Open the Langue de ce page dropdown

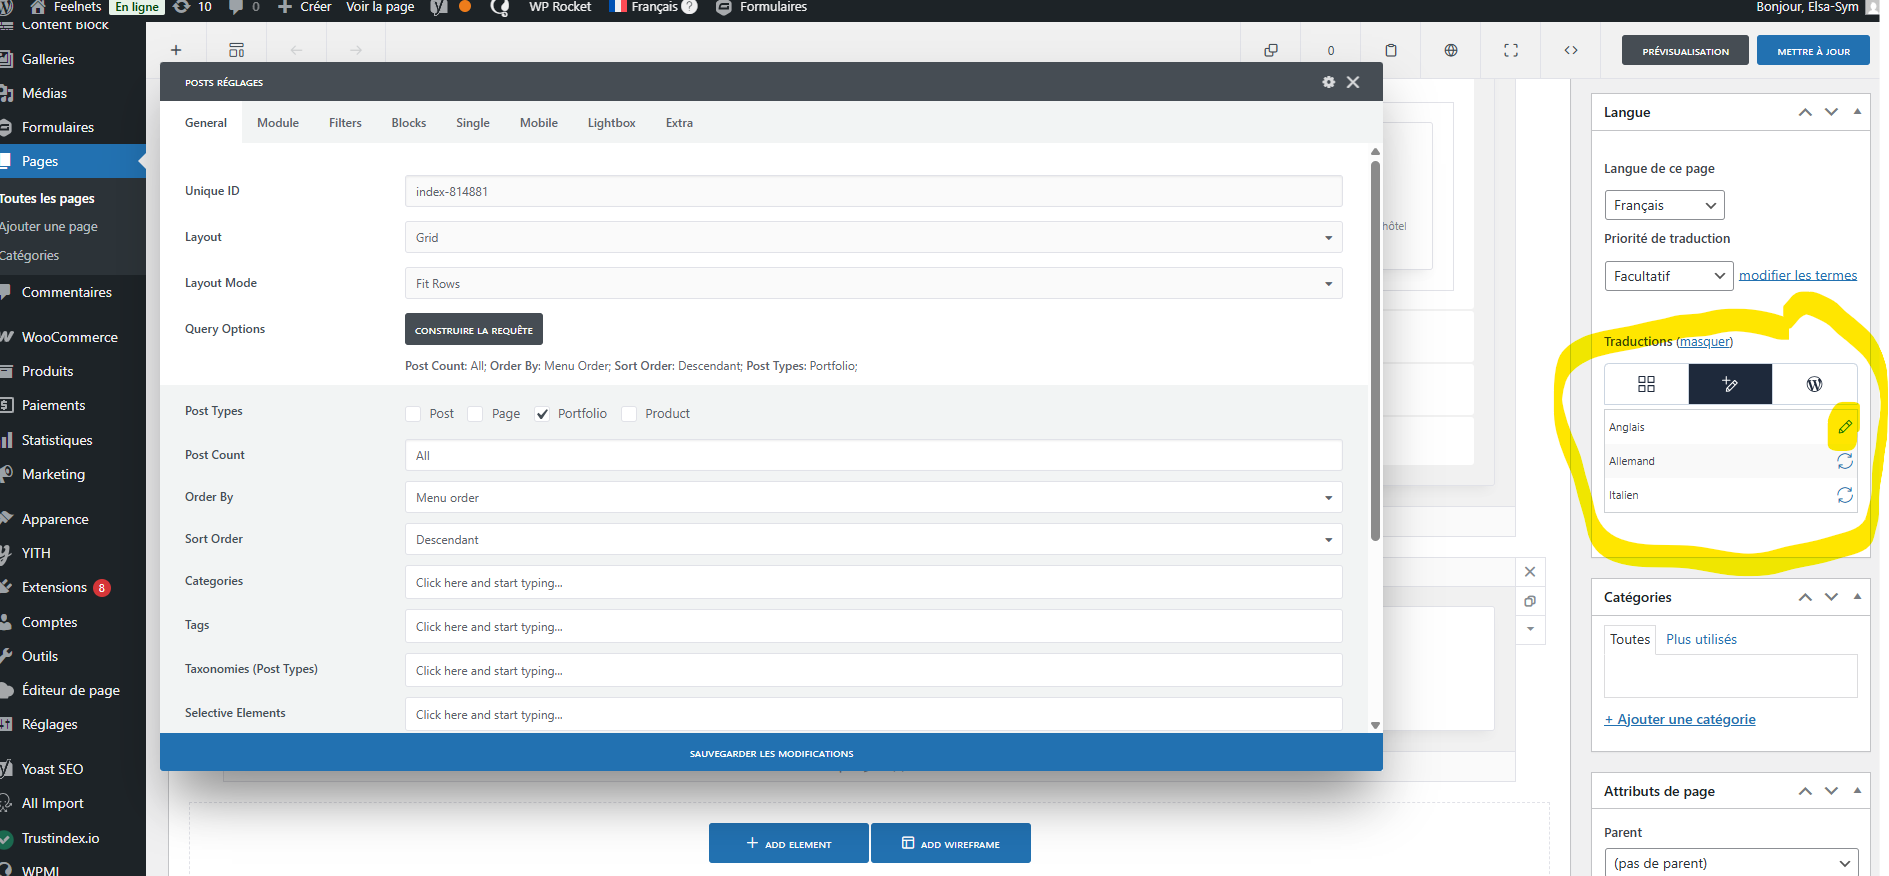(x=1664, y=205)
